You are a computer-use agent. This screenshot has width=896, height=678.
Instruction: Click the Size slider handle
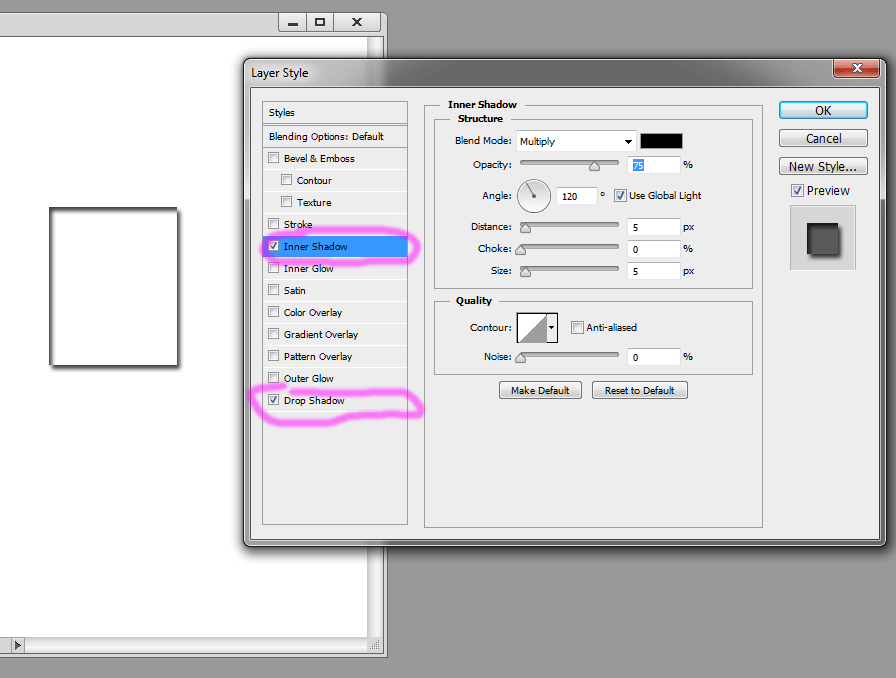click(525, 272)
